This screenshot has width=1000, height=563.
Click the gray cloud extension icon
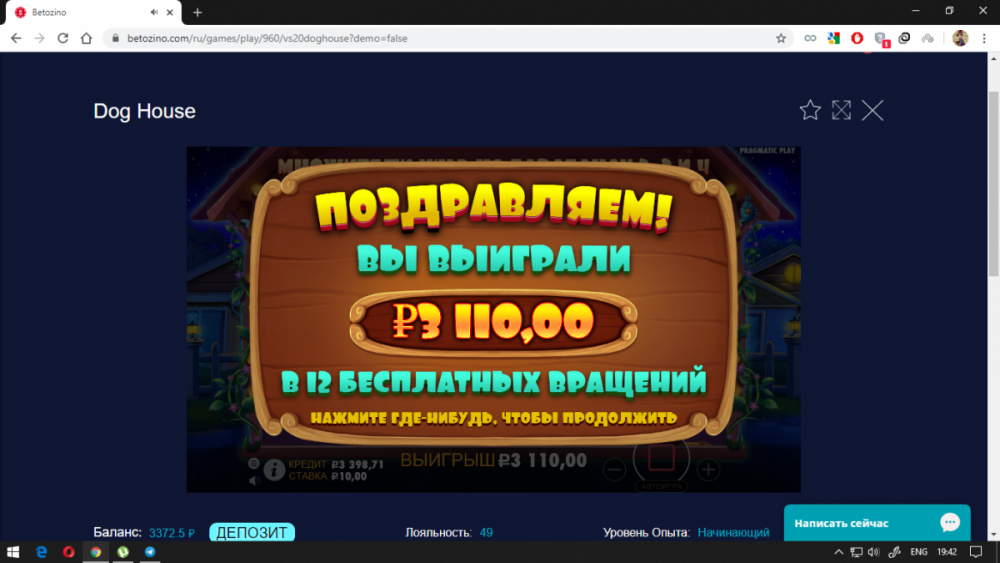point(928,38)
